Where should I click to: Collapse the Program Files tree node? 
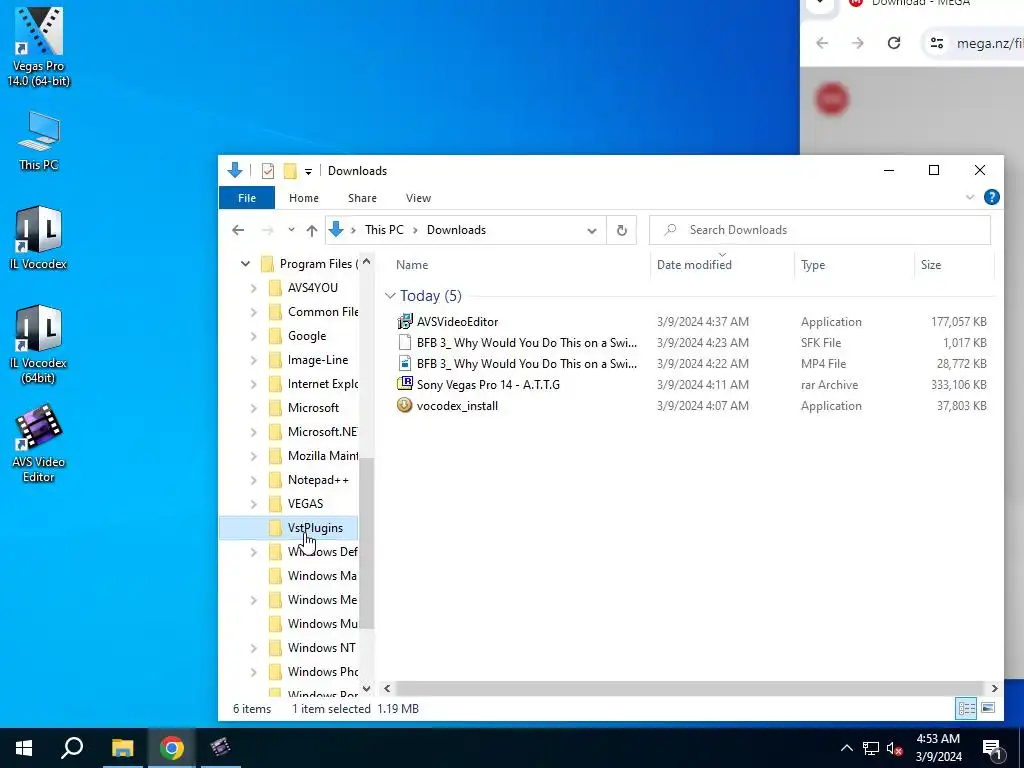tap(245, 264)
